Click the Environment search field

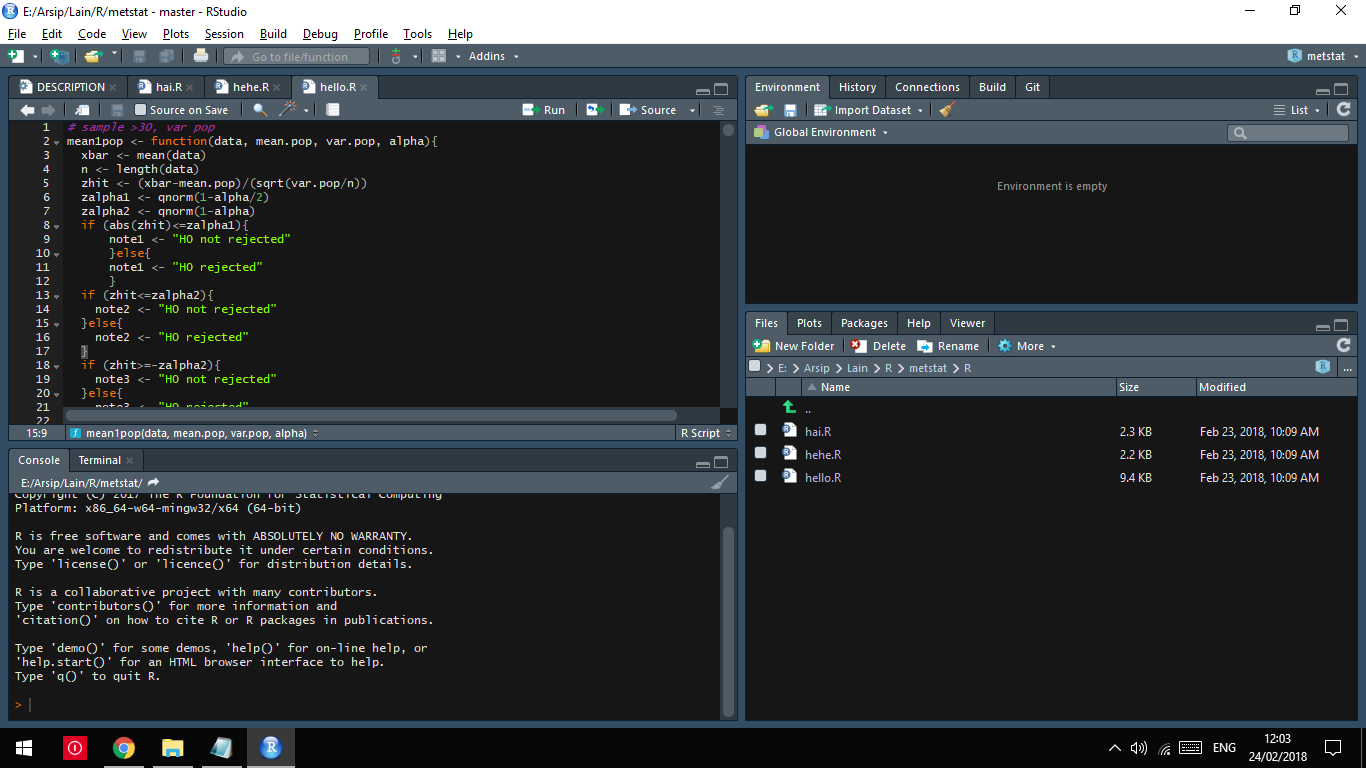coord(1288,132)
